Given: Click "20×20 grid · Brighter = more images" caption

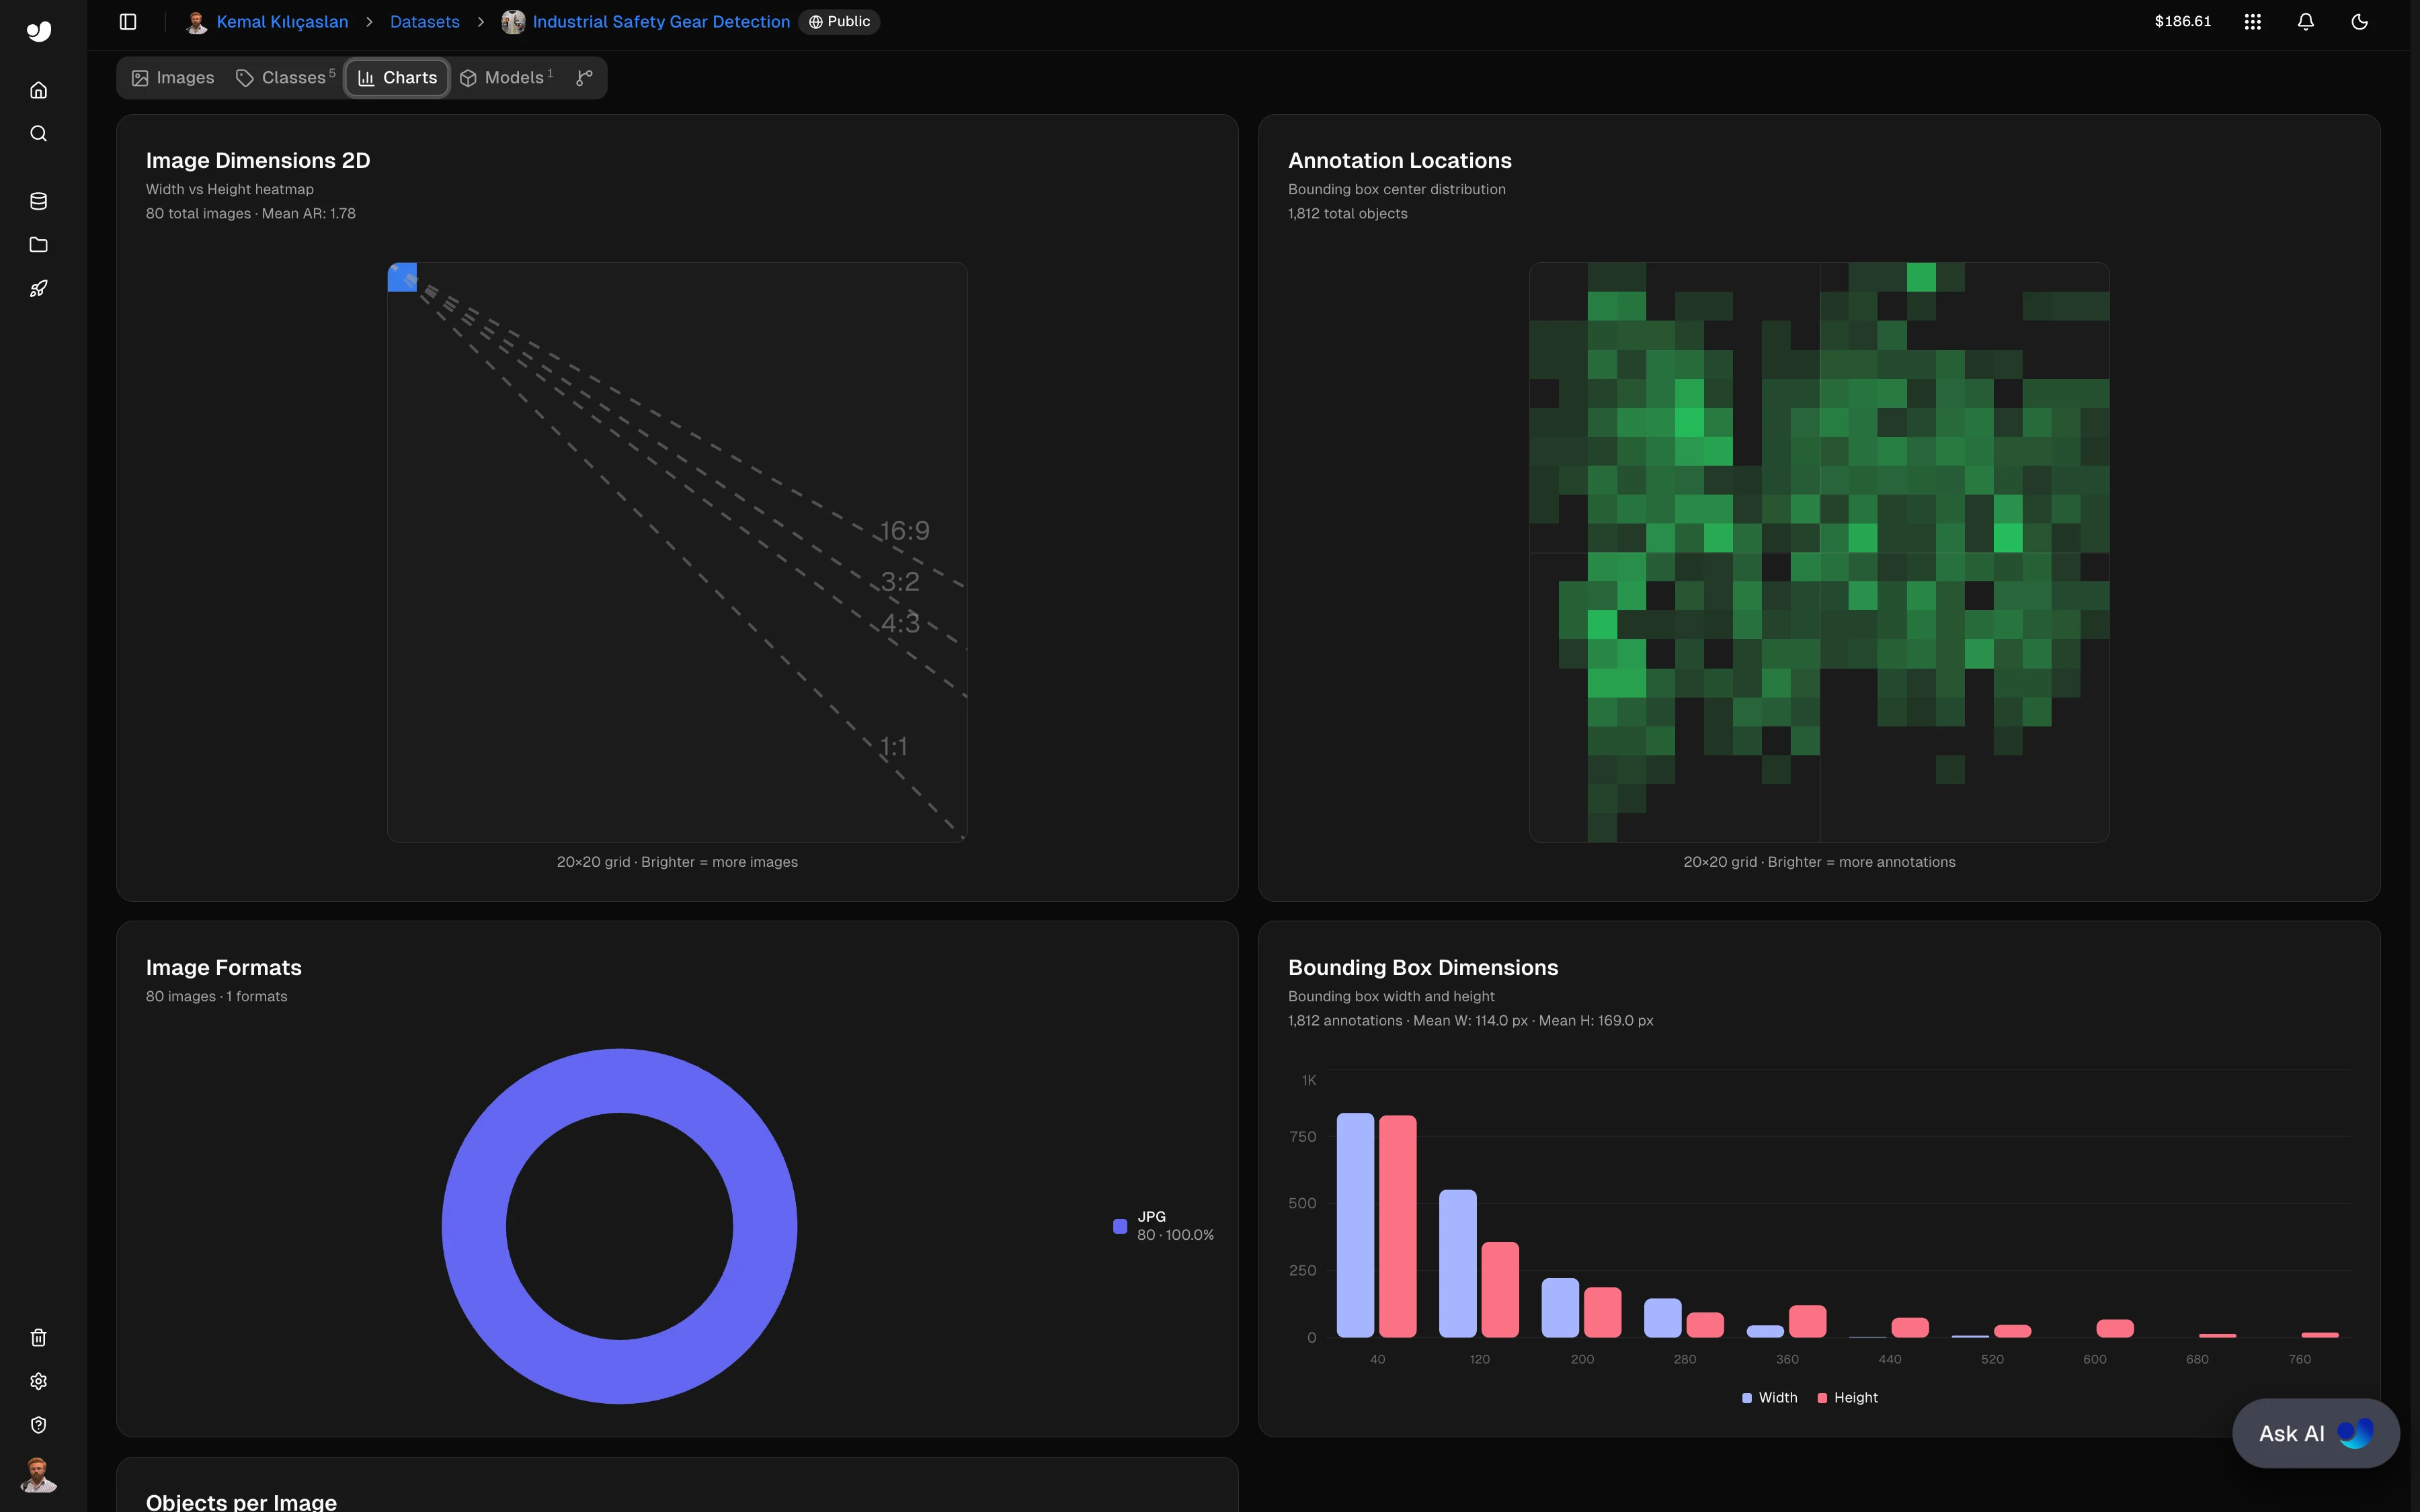Looking at the screenshot, I should point(677,862).
